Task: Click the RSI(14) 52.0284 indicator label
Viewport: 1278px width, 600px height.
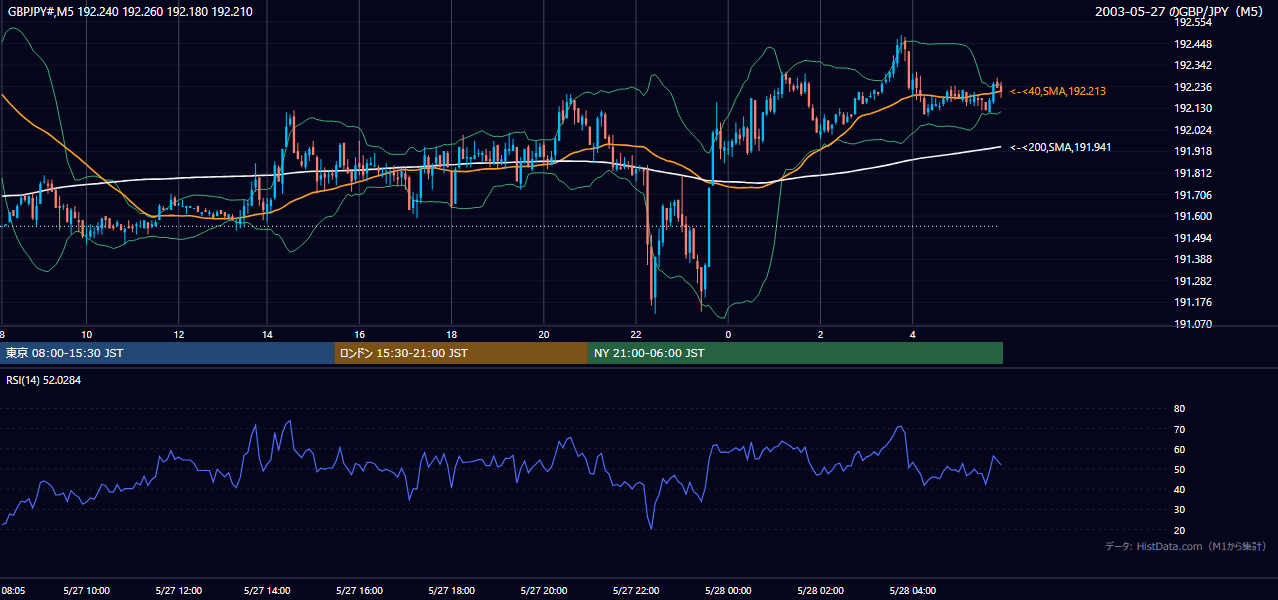Action: (x=43, y=380)
